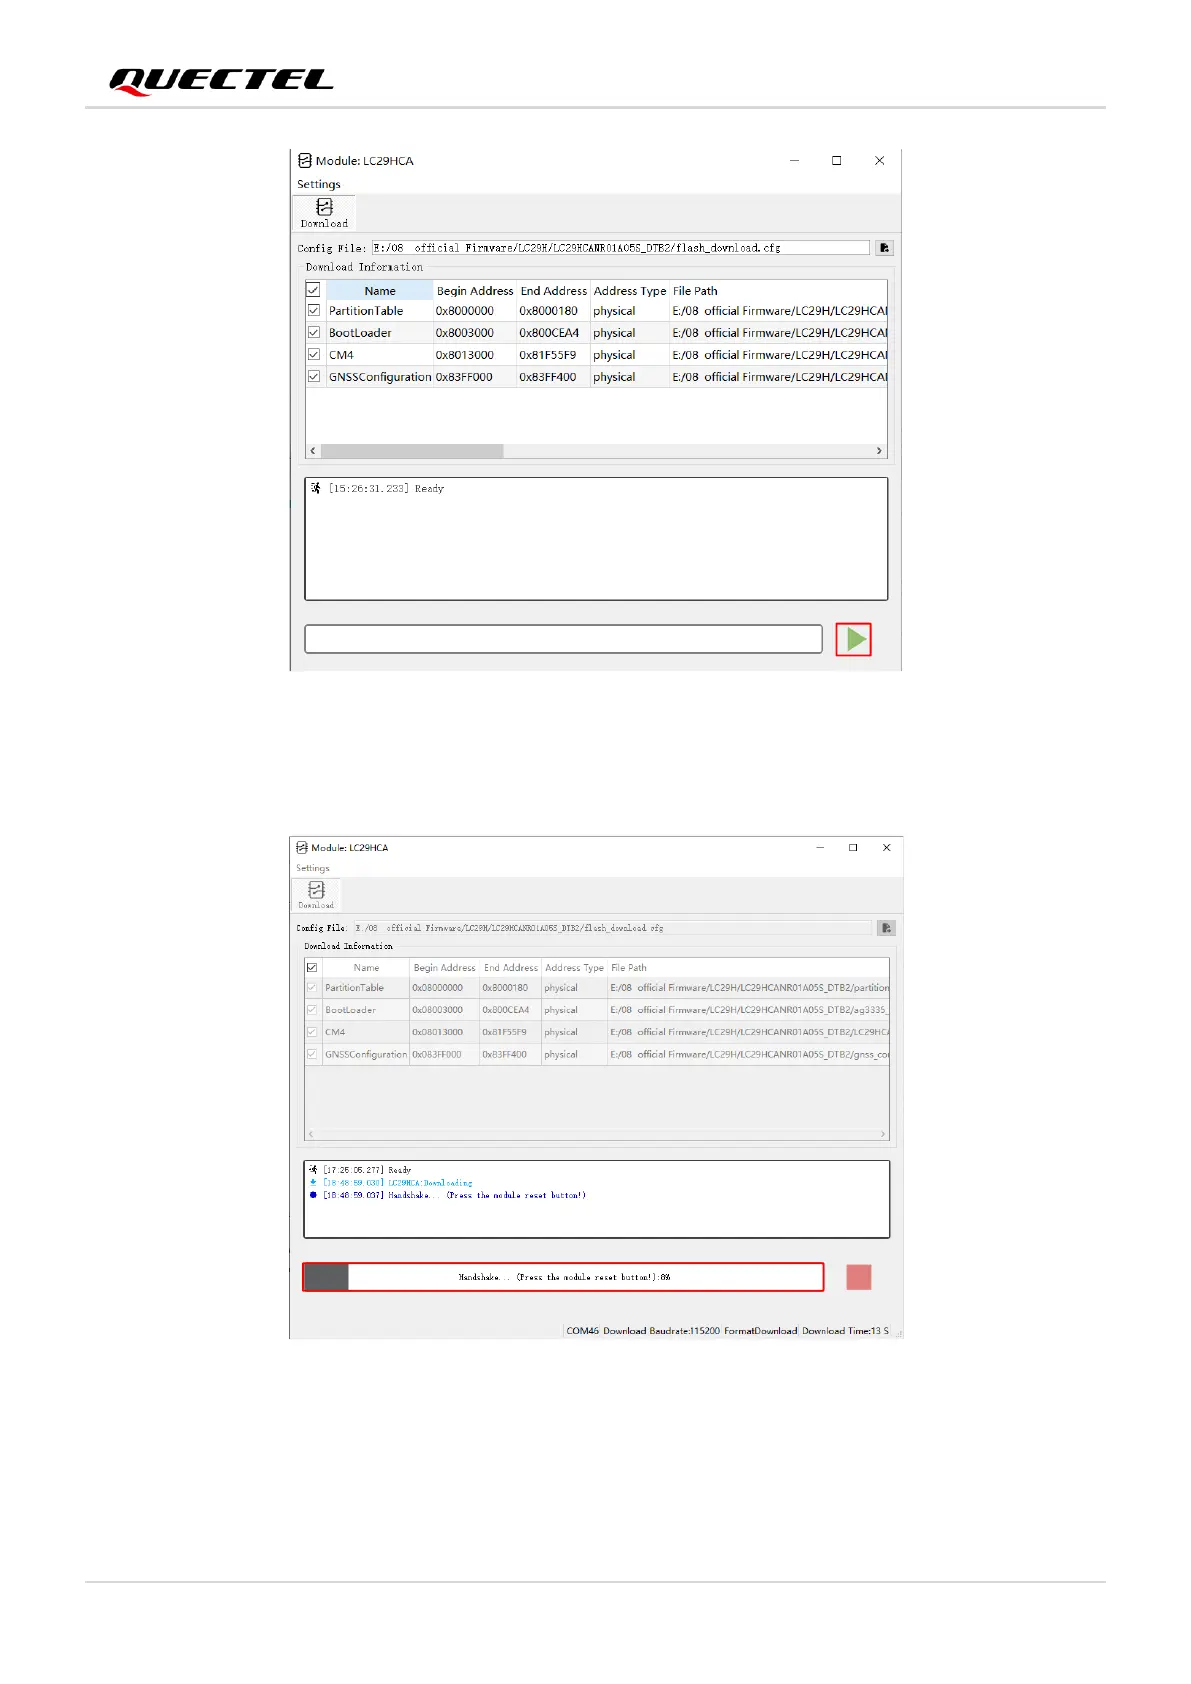Uncheck GNSSConfiguration row with address 0x83FF000

314,377
